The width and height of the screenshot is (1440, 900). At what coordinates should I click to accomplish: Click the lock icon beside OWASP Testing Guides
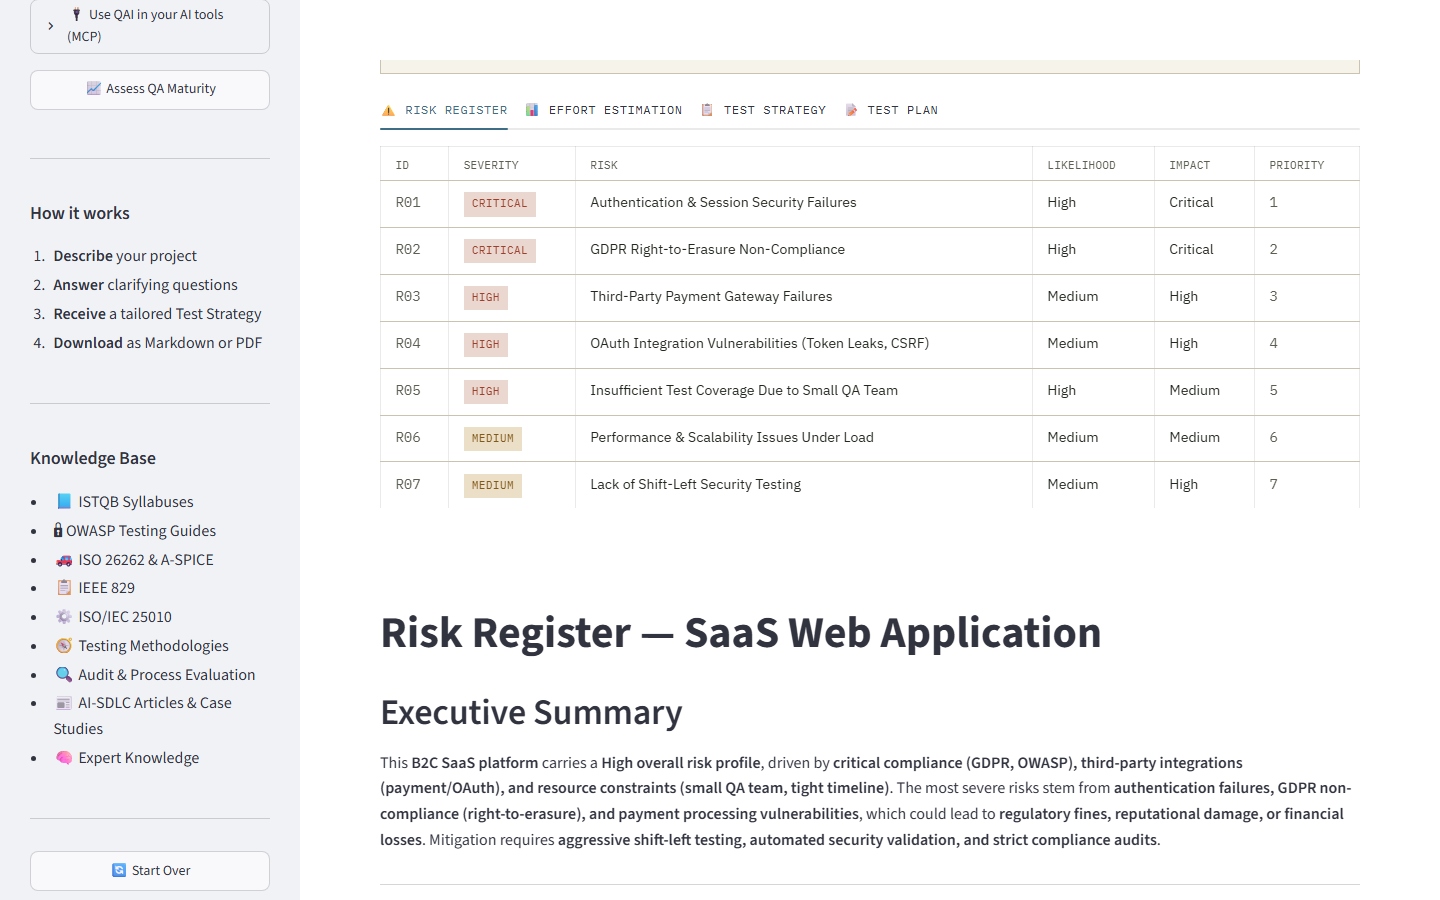pos(58,530)
